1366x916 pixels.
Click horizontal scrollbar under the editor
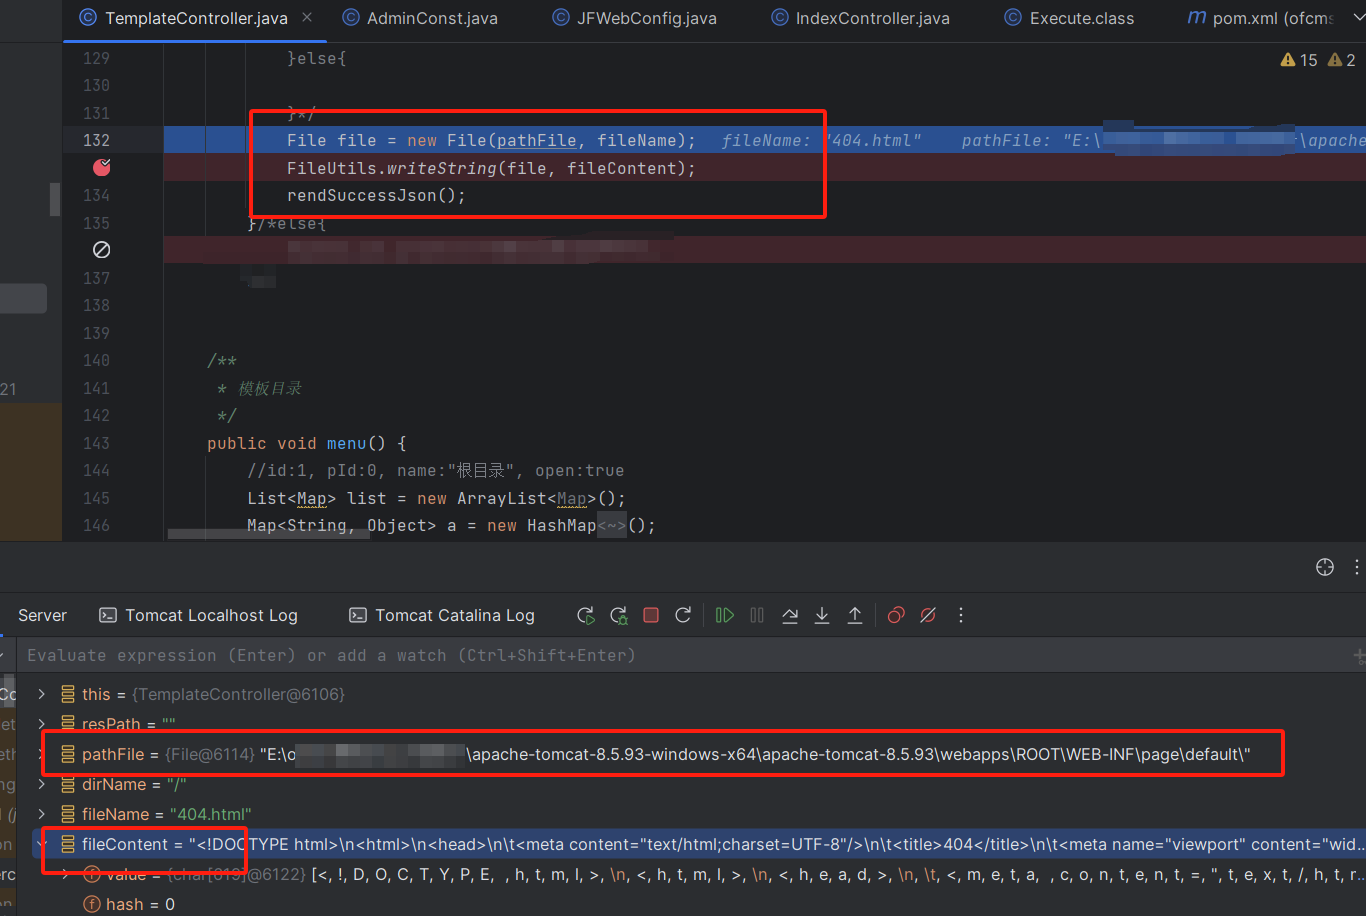point(268,534)
